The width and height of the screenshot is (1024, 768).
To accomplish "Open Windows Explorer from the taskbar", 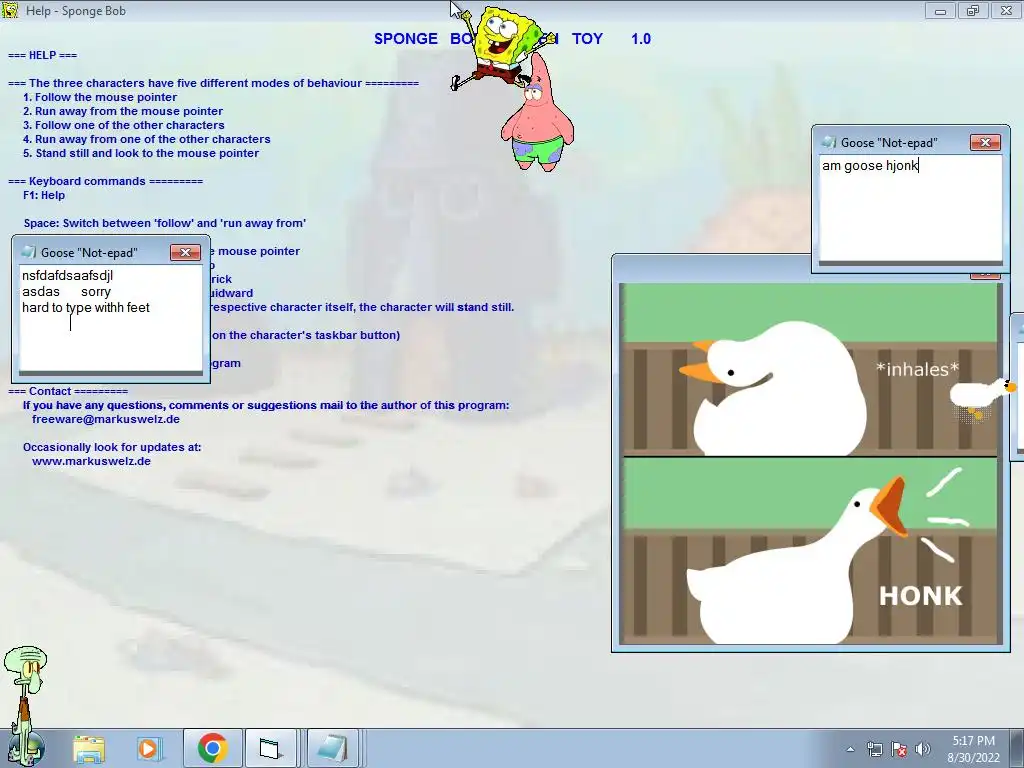I will click(x=89, y=748).
